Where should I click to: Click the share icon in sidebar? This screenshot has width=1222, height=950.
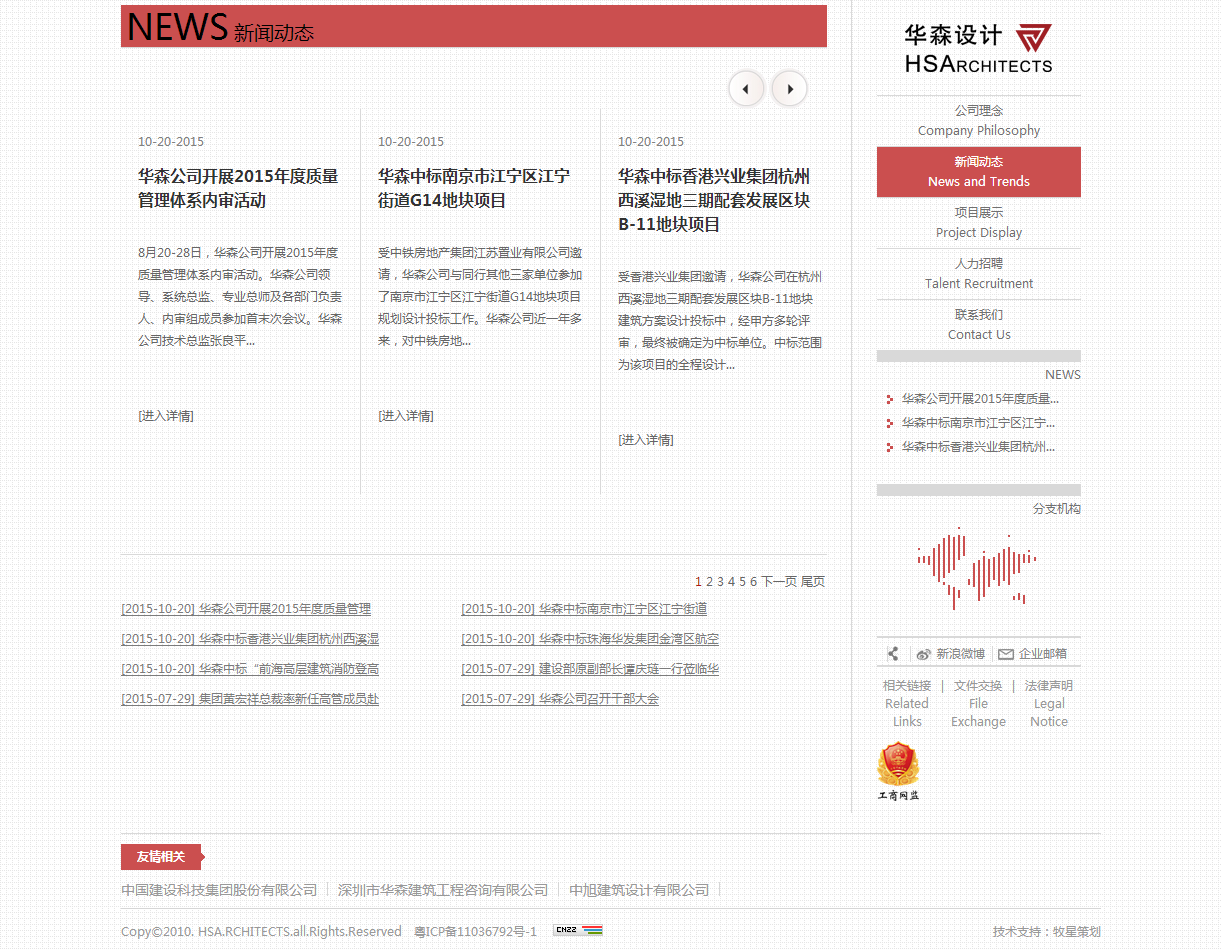coord(893,654)
